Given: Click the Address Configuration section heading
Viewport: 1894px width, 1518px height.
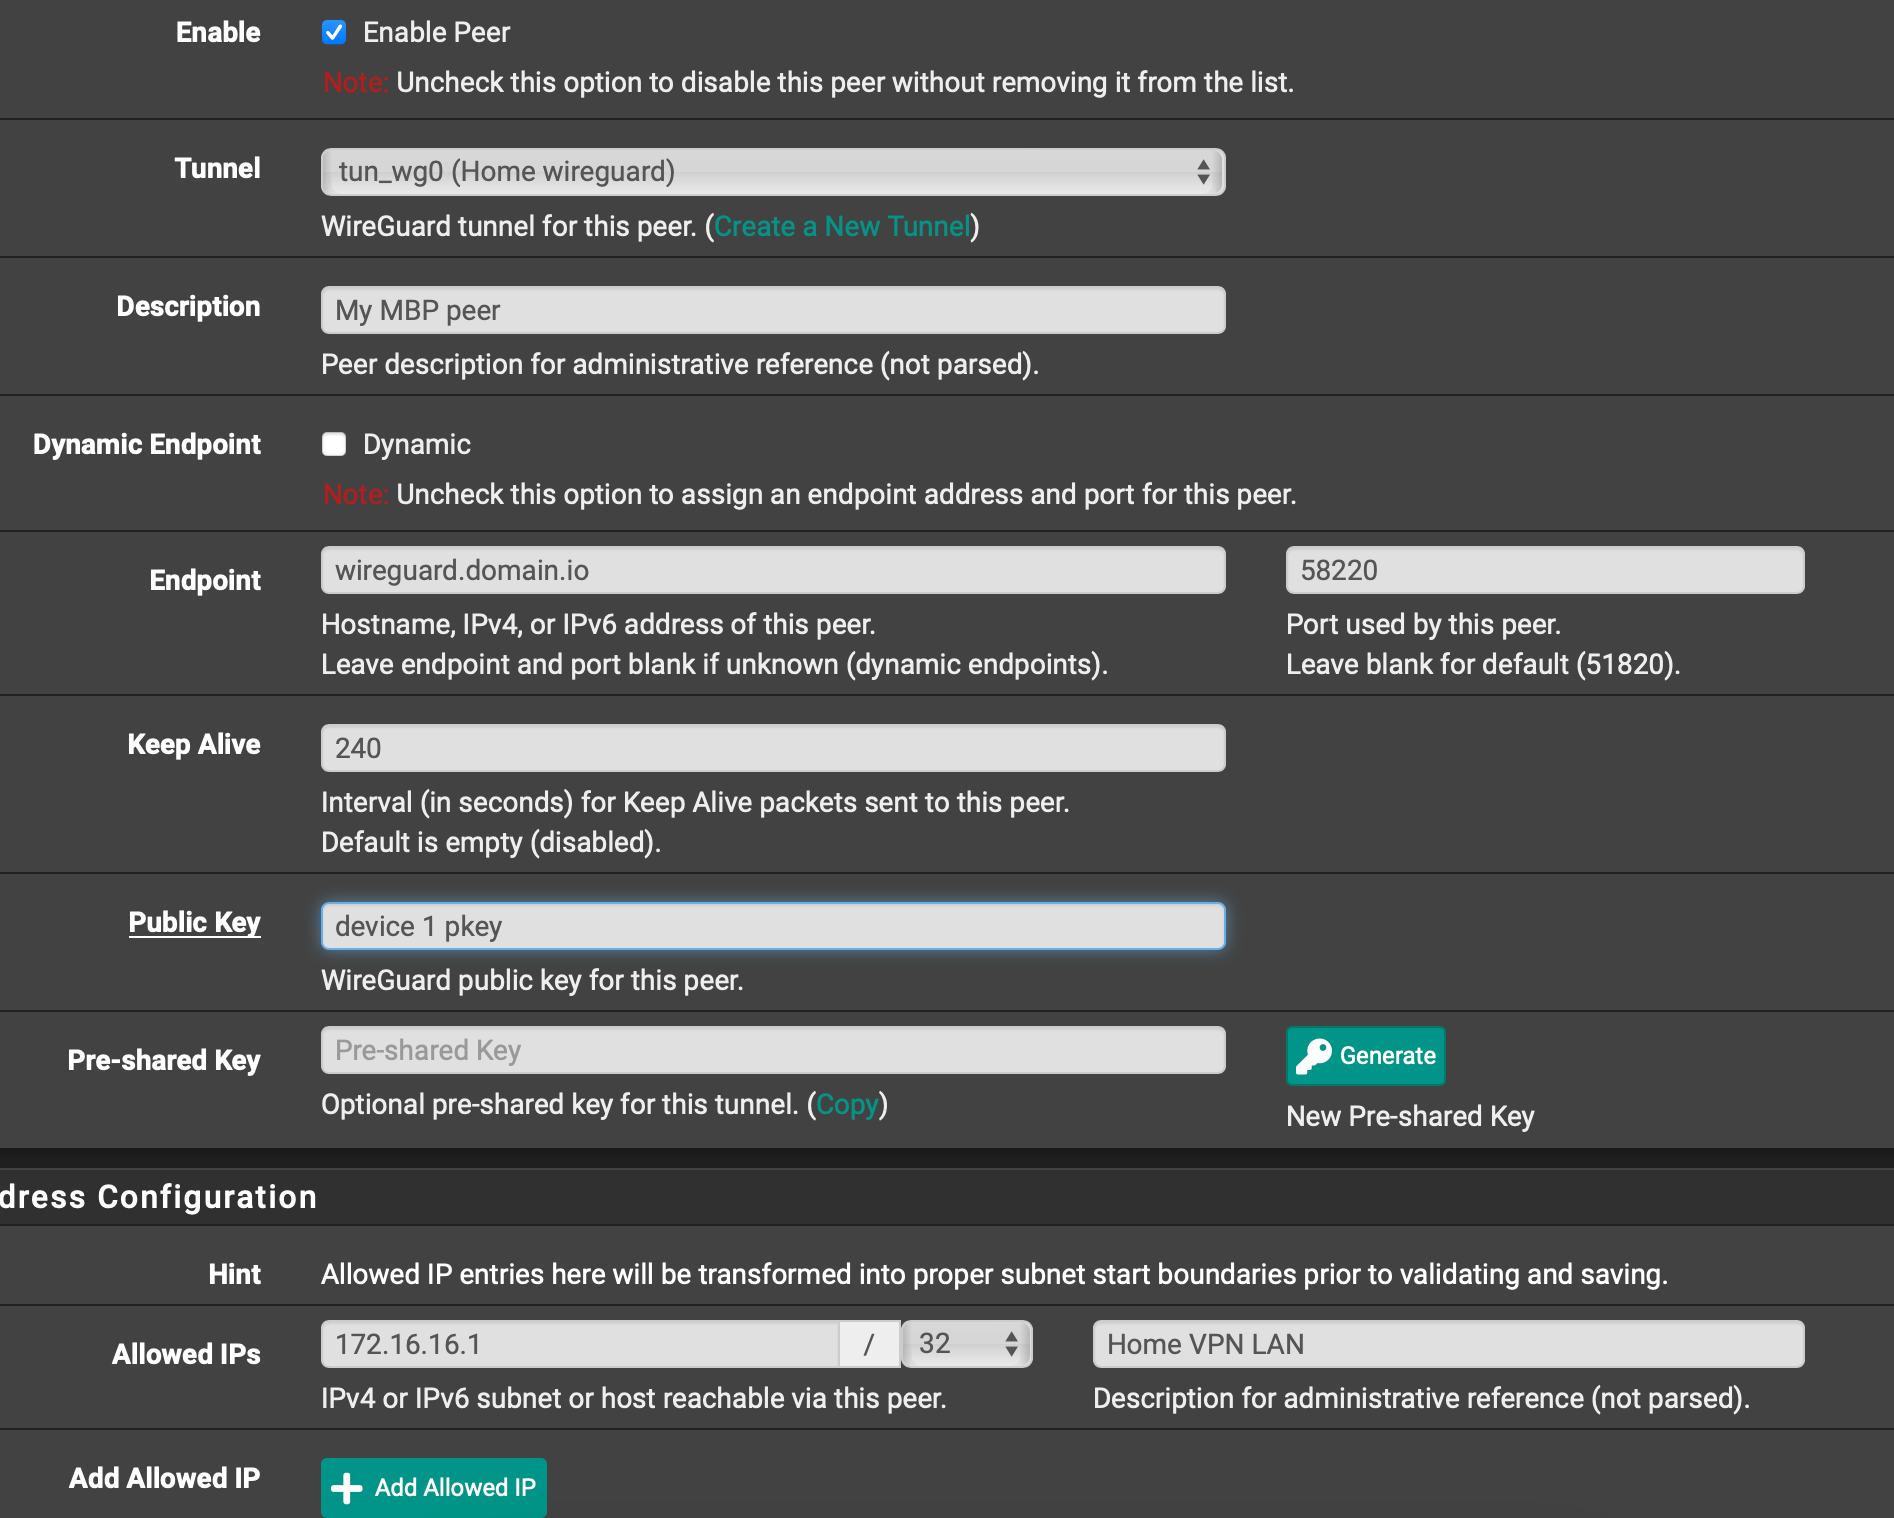Looking at the screenshot, I should (x=158, y=1197).
